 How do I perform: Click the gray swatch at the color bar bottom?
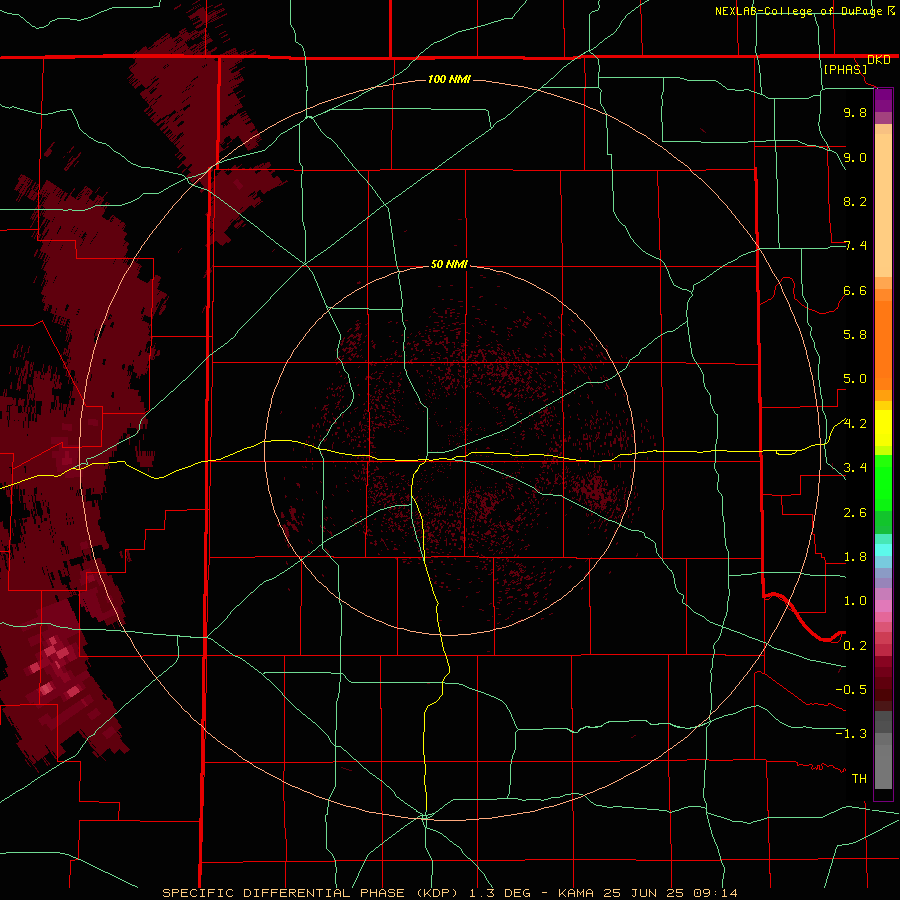point(883,766)
